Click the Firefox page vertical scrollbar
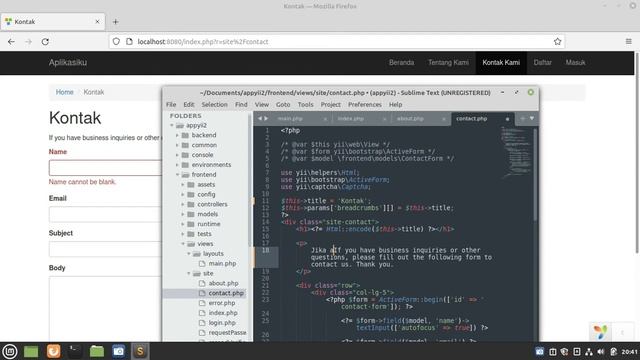640x360 pixels. point(637,152)
